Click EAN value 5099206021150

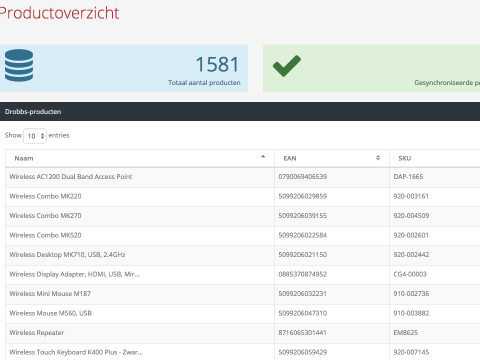point(303,255)
